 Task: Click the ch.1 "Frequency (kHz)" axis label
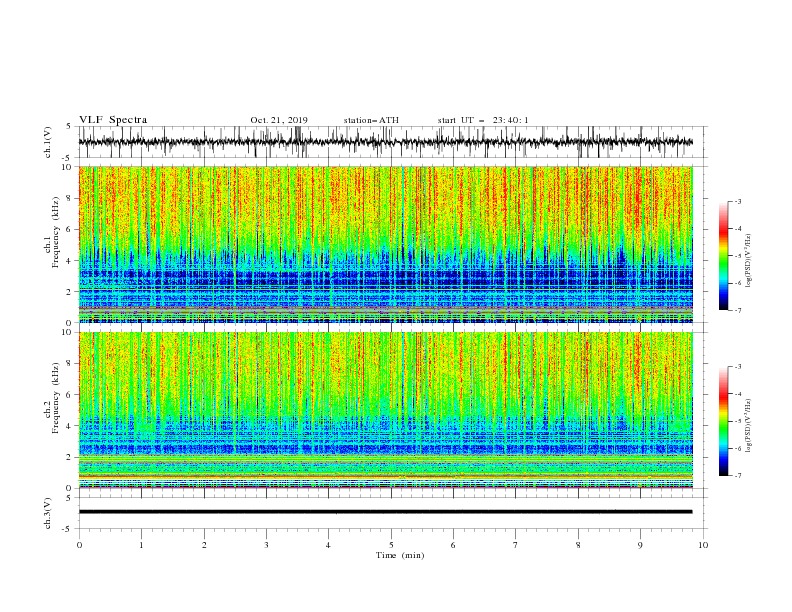[x=56, y=232]
